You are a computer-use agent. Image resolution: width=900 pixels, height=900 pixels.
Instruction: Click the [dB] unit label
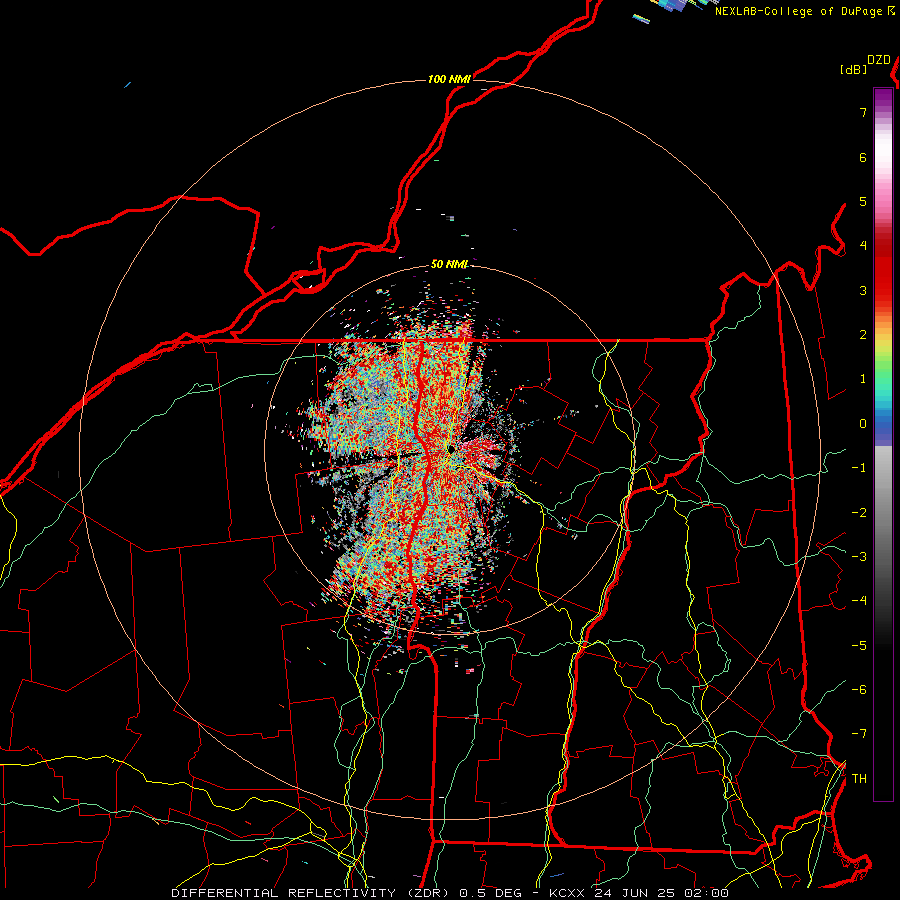point(854,69)
